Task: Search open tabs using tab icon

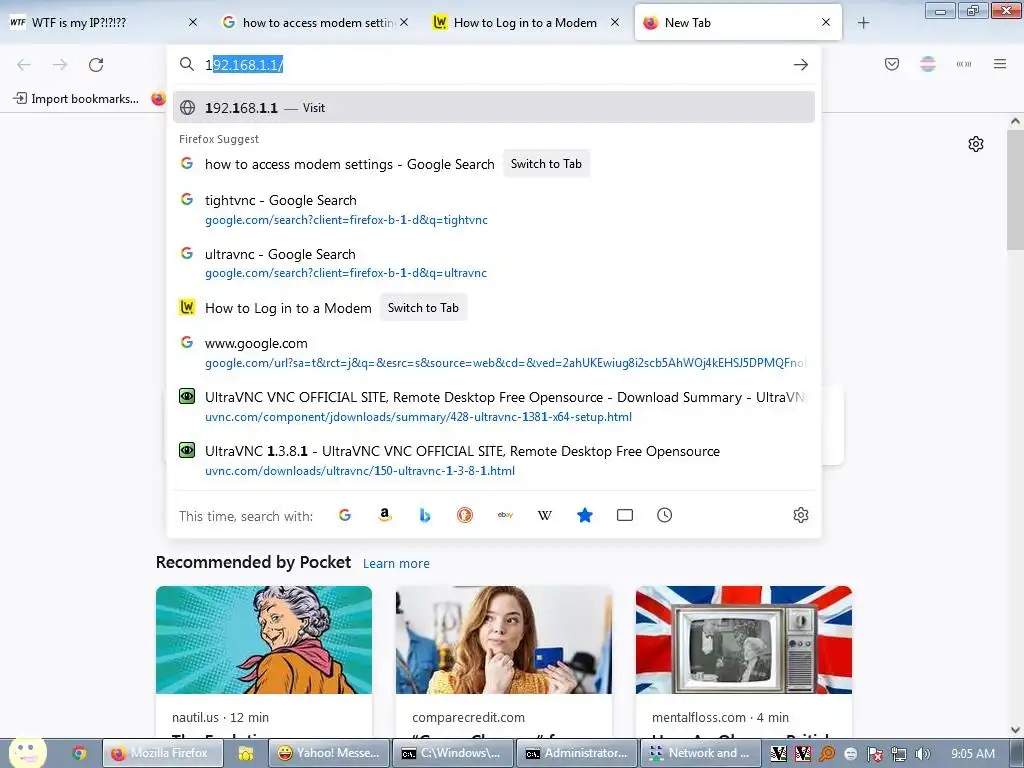Action: [x=625, y=515]
